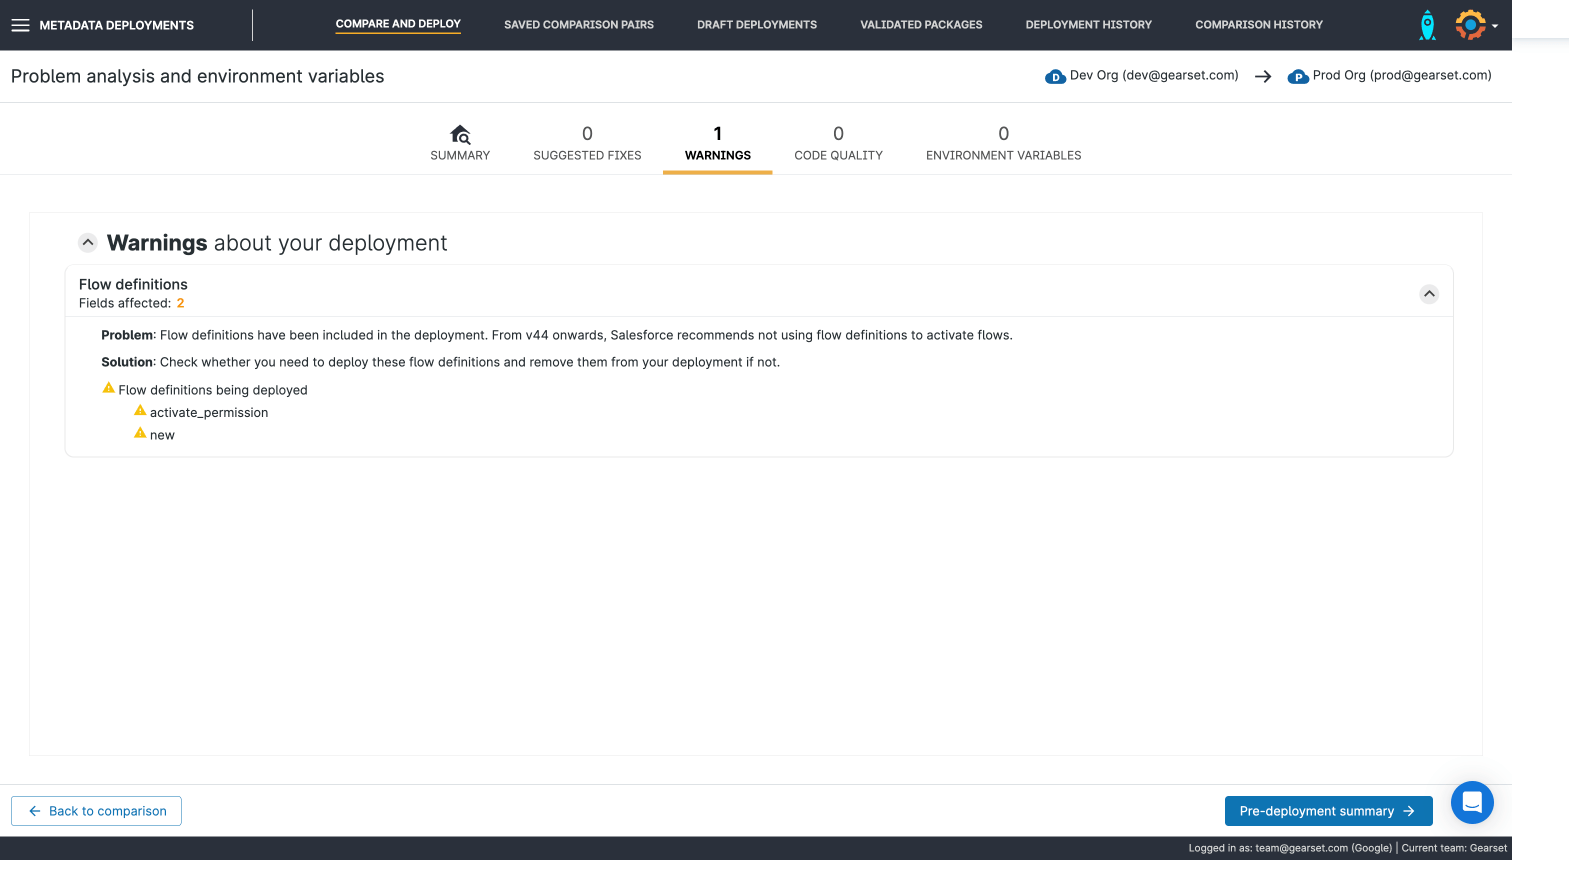The image size is (1569, 896).
Task: Click warning icon beside the new flow
Action: (140, 433)
